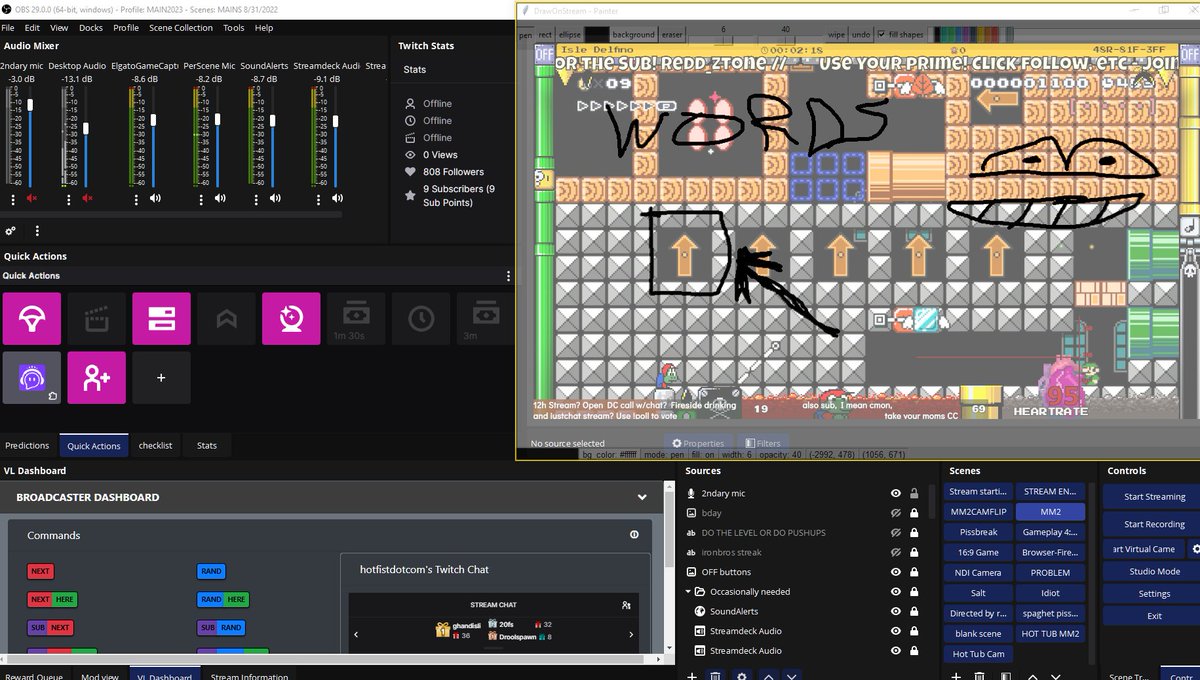Hide the 2ndary mic source
1200x680 pixels.
[x=896, y=493]
